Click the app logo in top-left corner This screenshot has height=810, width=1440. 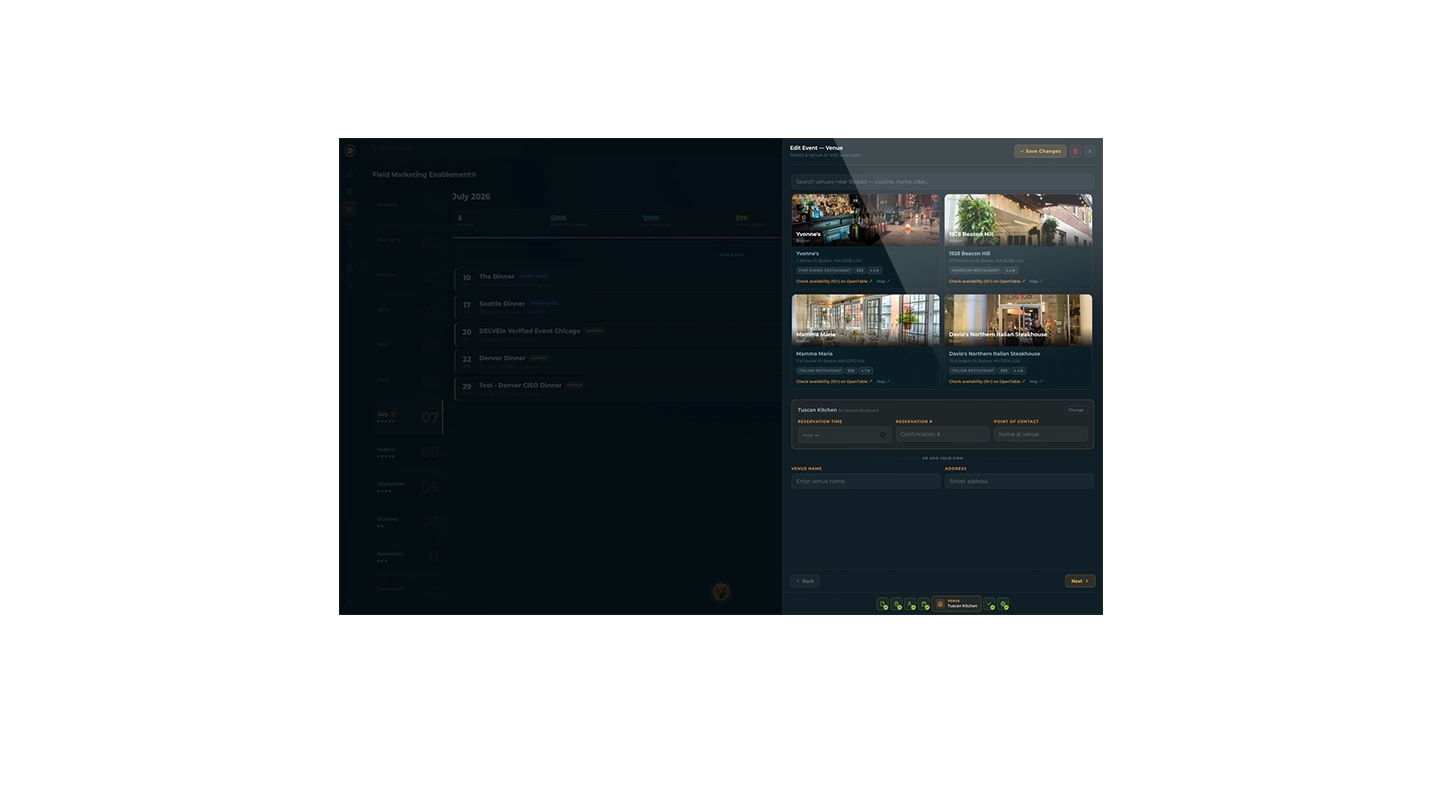coord(349,151)
